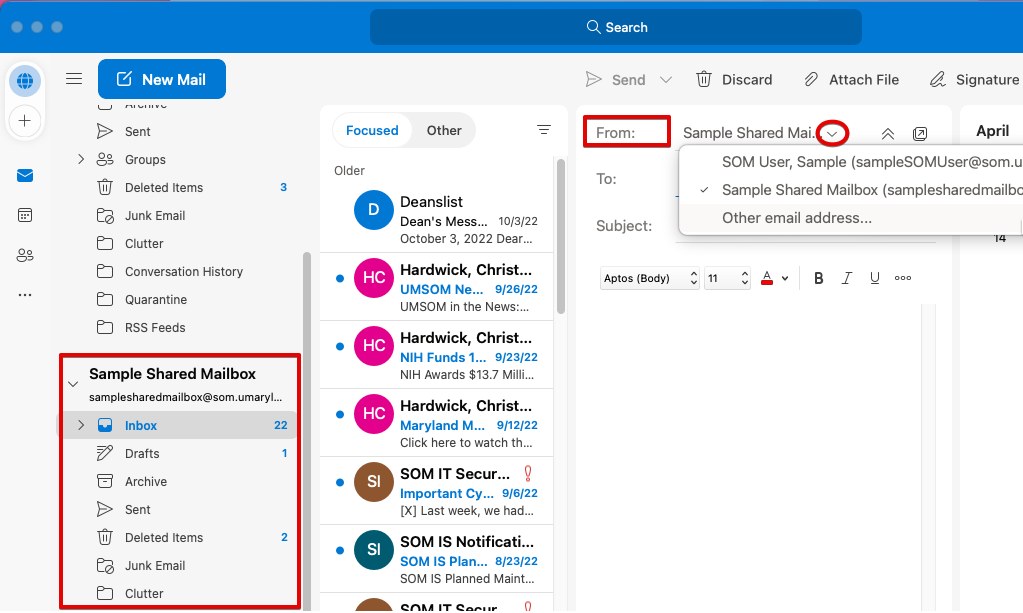This screenshot has height=613, width=1023.
Task: Click the New Mail button
Action: pyautogui.click(x=162, y=79)
